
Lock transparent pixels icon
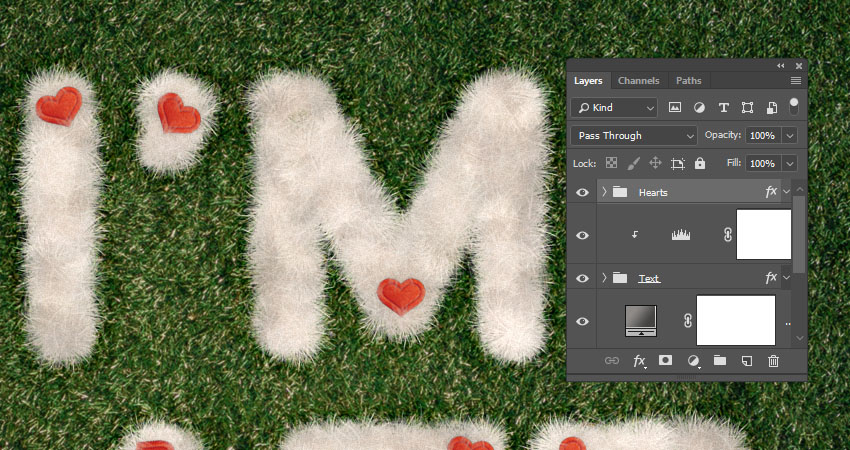pyautogui.click(x=611, y=163)
